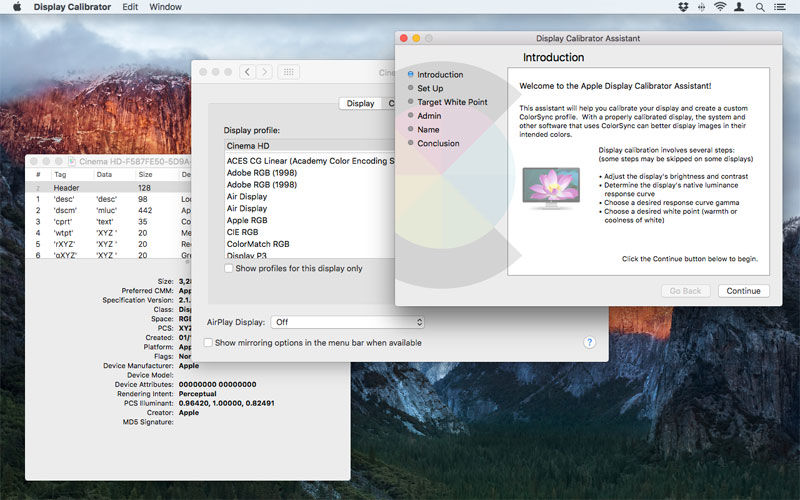
Task: Select Apple RGB profile
Action: tap(310, 220)
